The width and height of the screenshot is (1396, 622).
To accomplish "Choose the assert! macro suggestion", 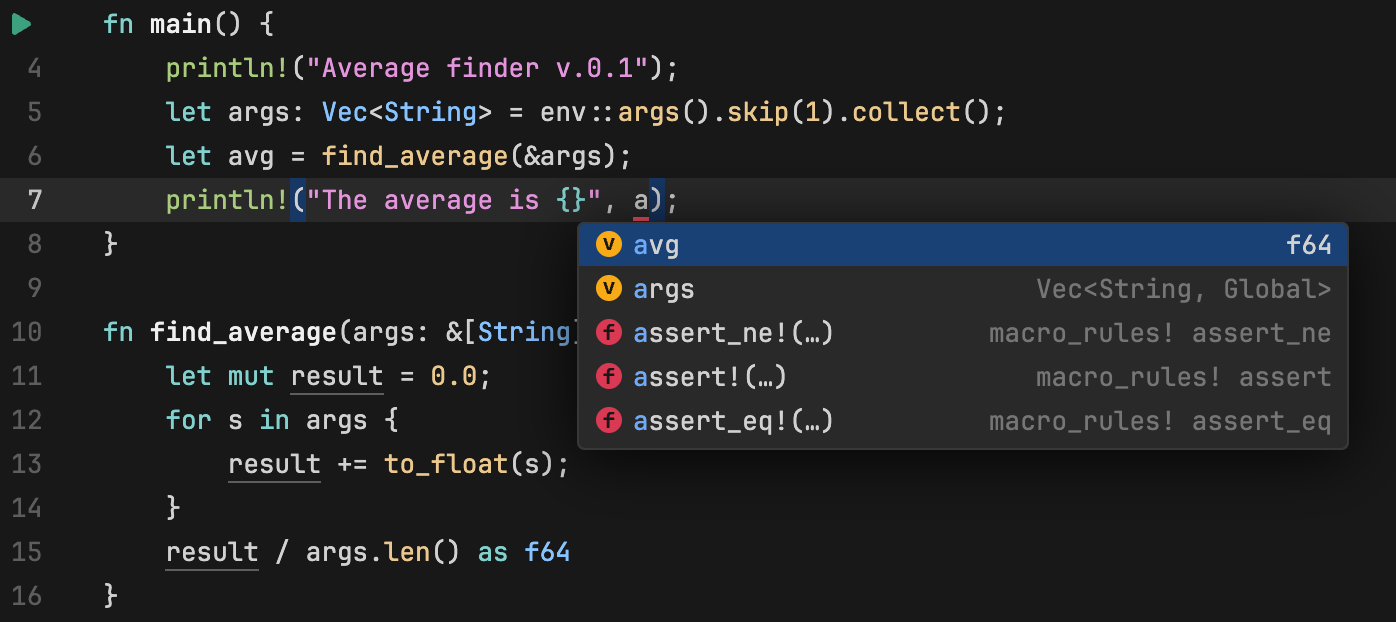I will (x=710, y=376).
